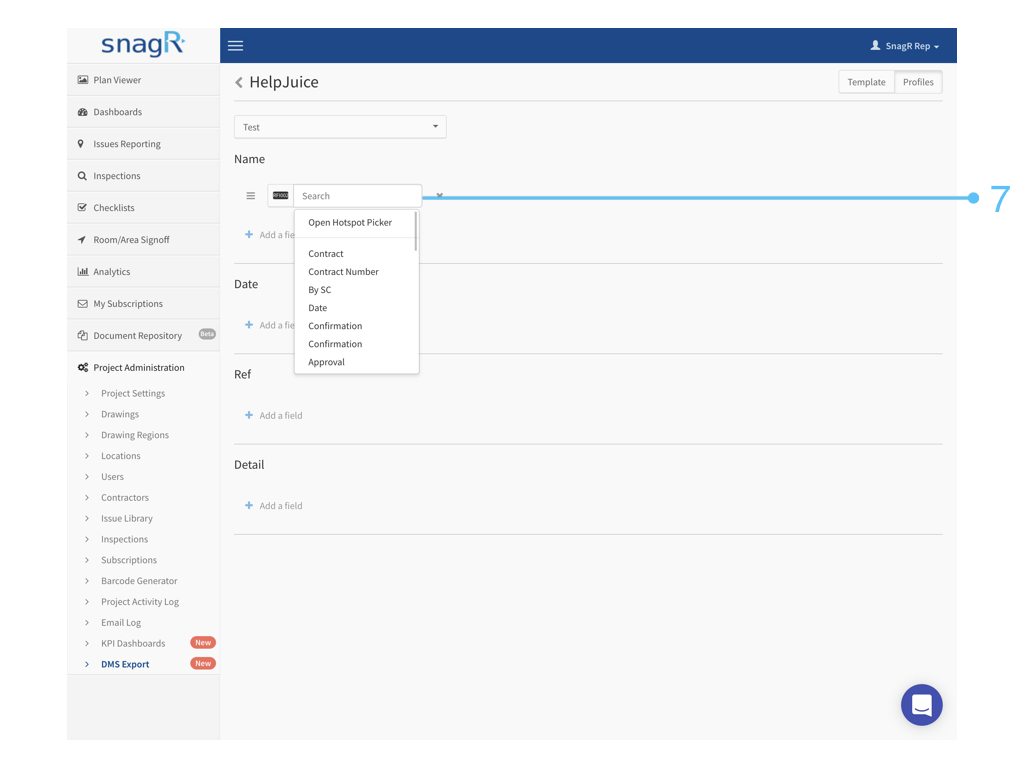Screen dimensions: 1024x768
Task: Click the Plan Viewer image icon
Action: point(82,80)
